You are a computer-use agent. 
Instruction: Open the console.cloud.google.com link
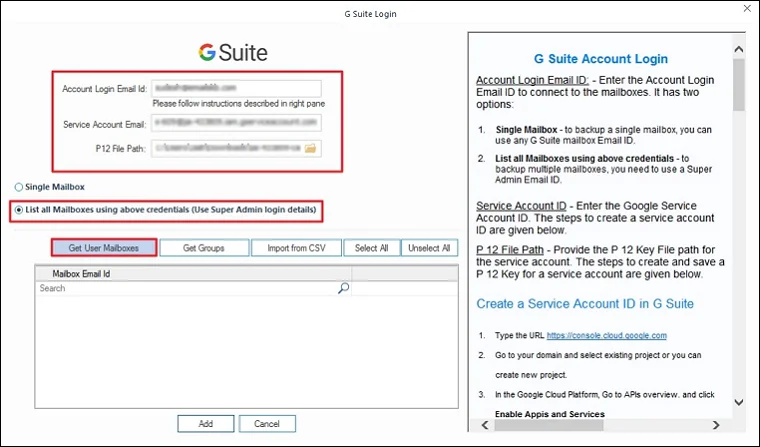(x=608, y=335)
